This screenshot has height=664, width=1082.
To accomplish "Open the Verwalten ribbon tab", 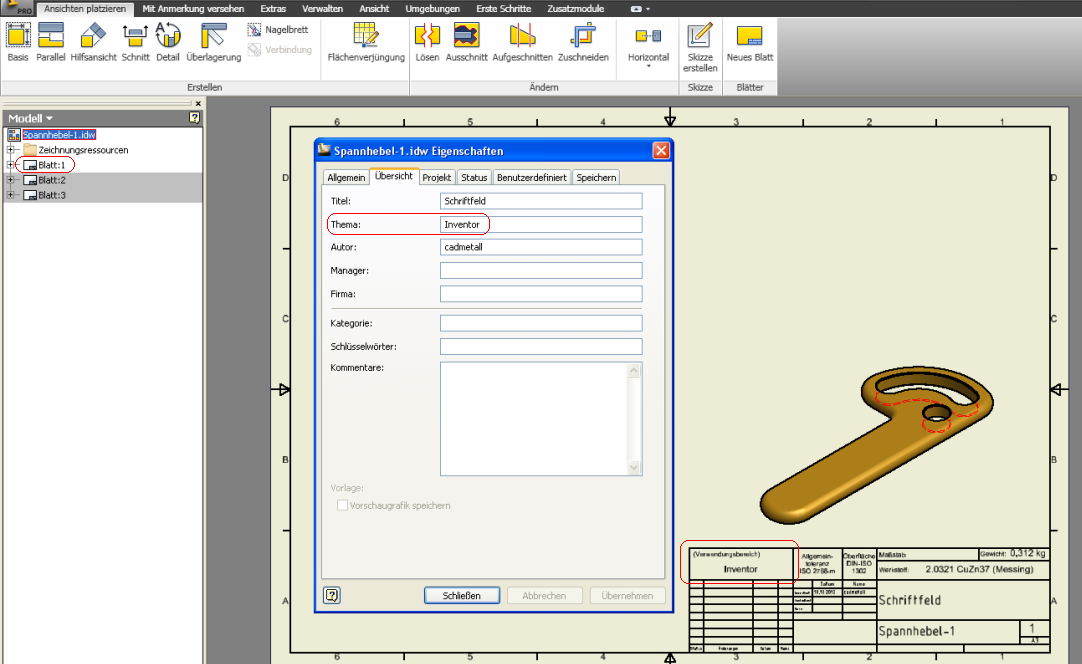I will click(322, 9).
